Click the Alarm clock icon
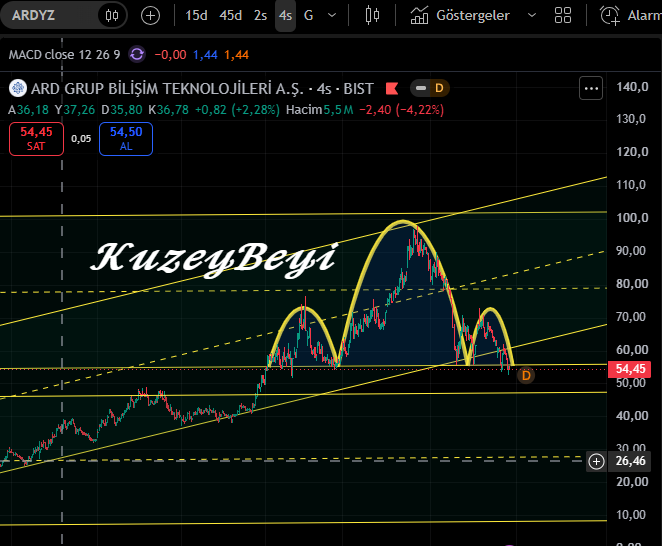Viewport: 662px width, 546px height. coord(610,16)
